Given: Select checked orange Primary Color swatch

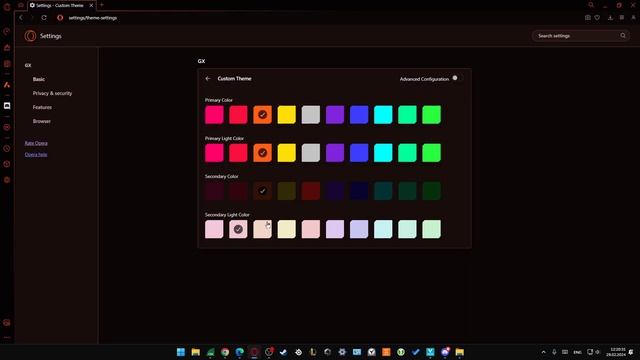Looking at the screenshot, I should 262,115.
